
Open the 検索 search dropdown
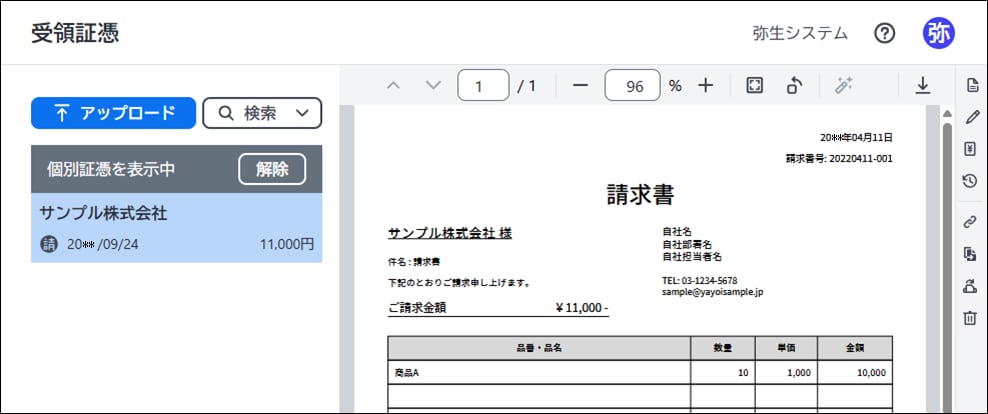tap(262, 113)
